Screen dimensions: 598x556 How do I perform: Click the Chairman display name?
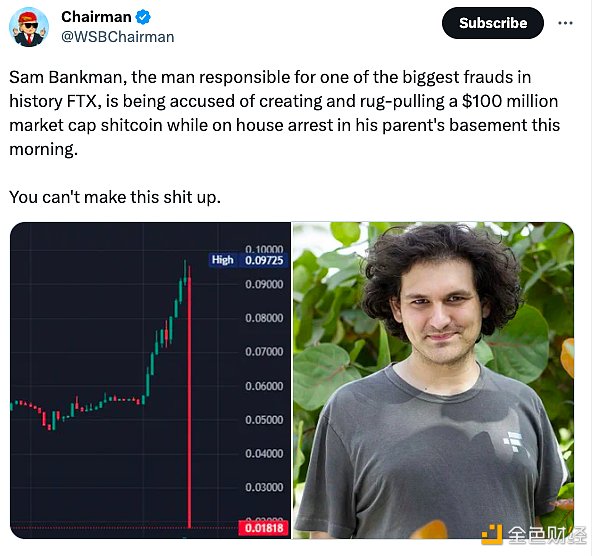point(96,17)
